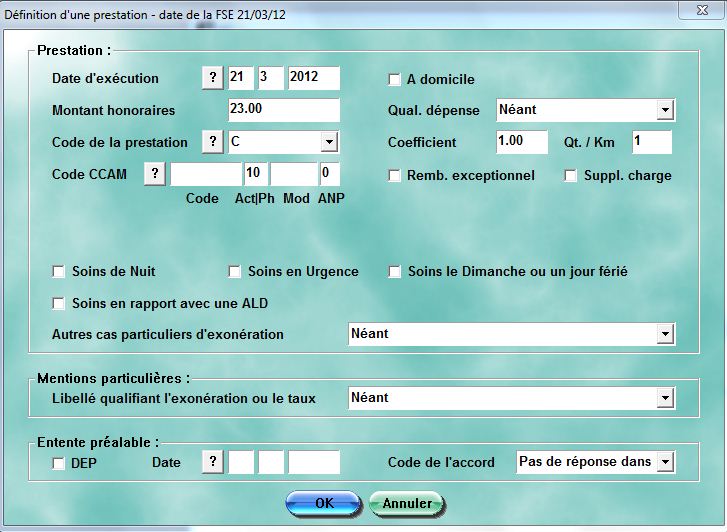
Task: Enable the A domicile checkbox
Action: (x=394, y=80)
